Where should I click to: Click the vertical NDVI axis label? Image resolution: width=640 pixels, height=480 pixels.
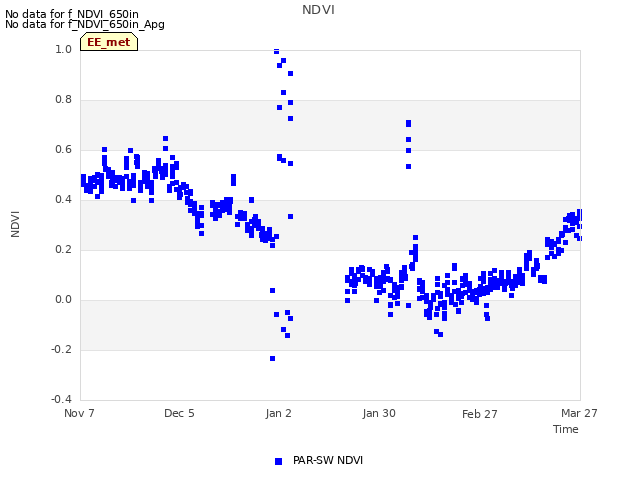[15, 224]
